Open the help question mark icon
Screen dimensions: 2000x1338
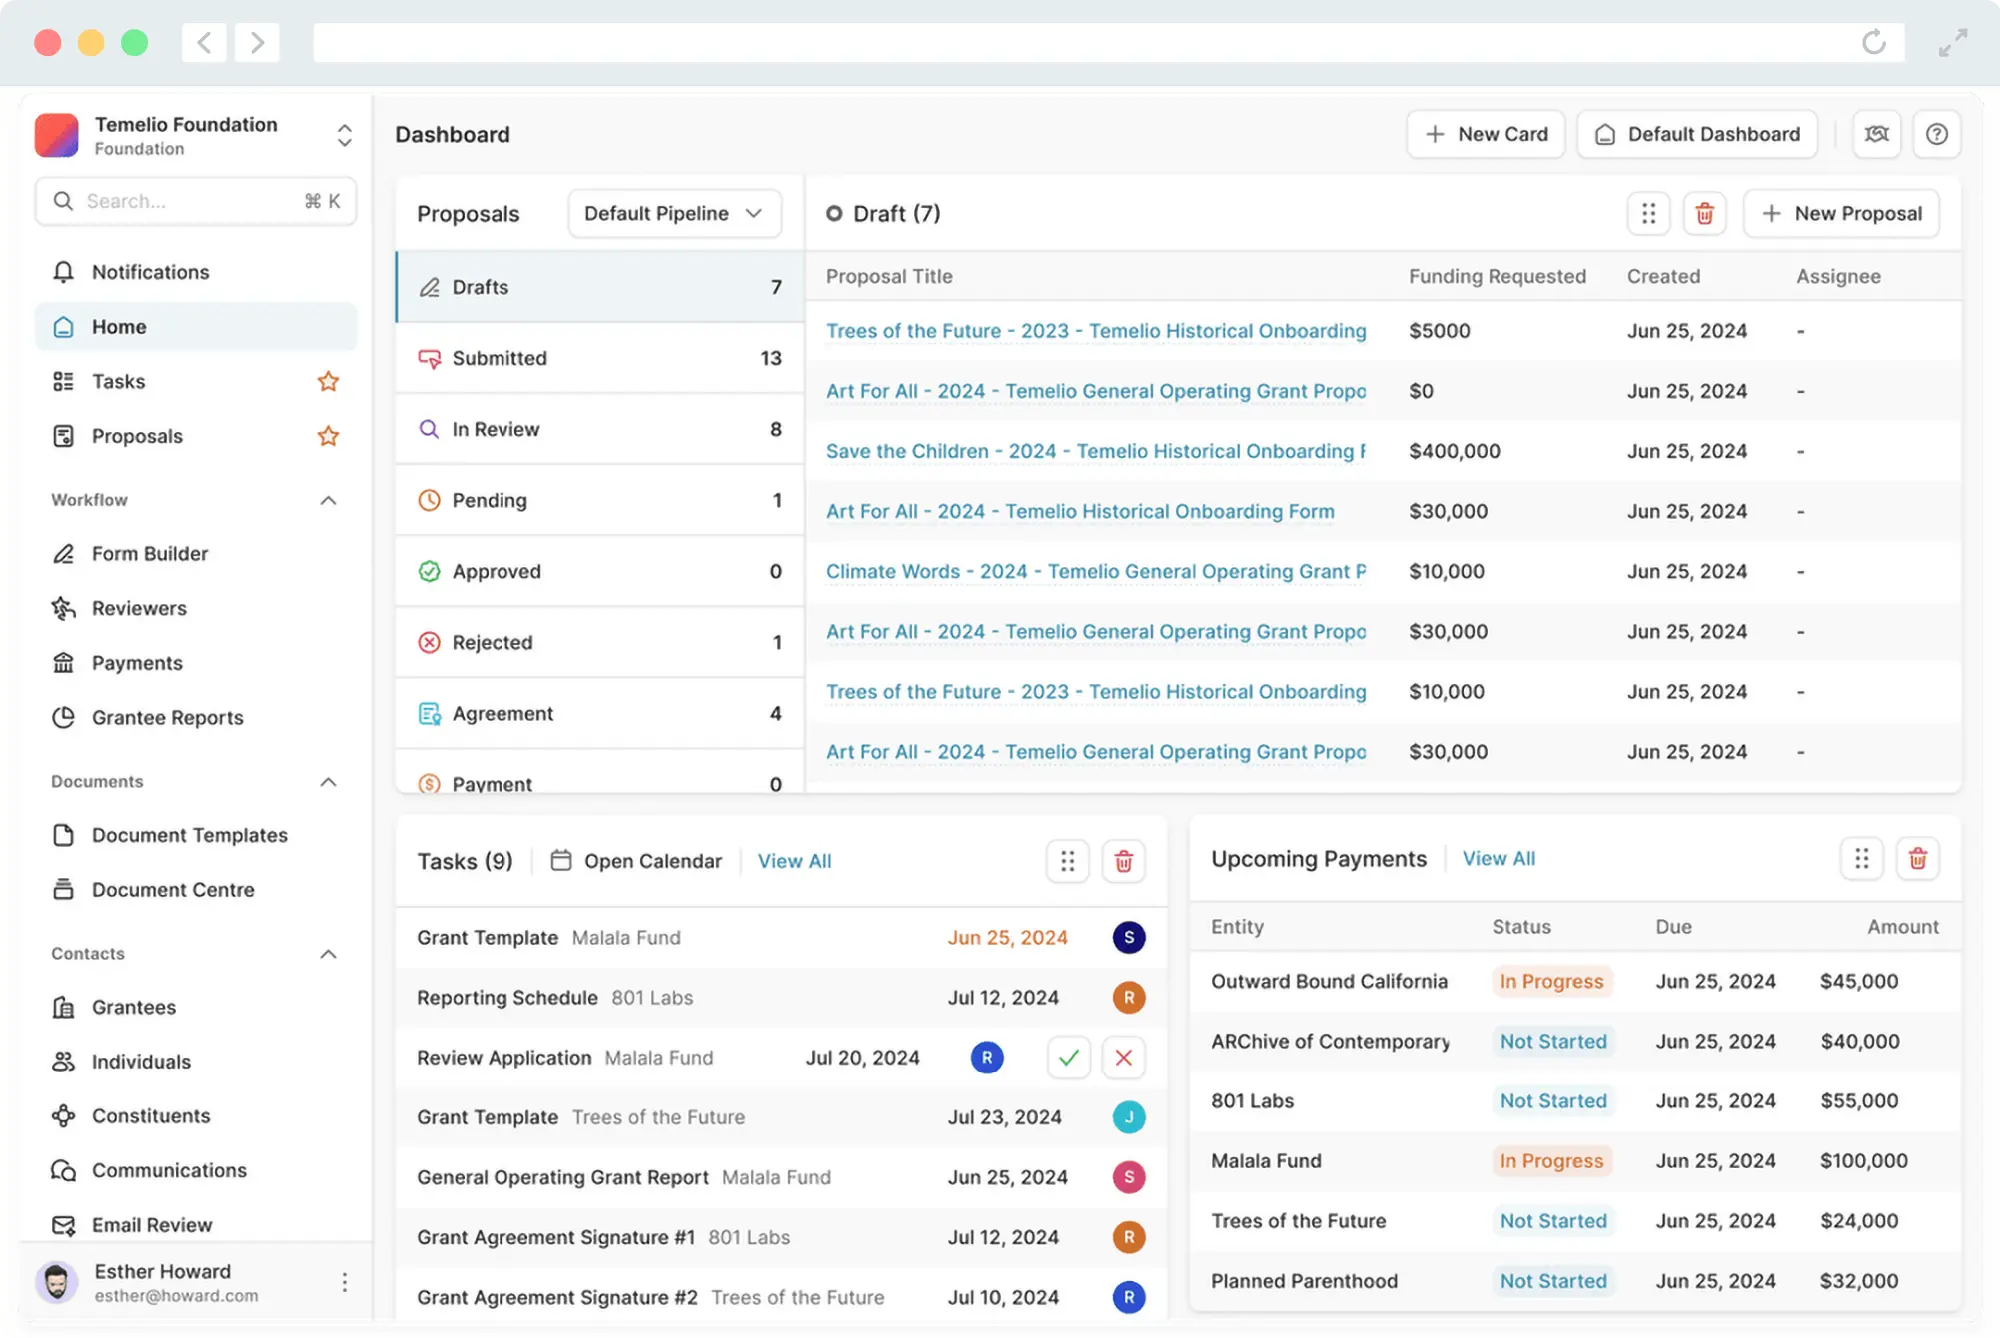pos(1937,134)
